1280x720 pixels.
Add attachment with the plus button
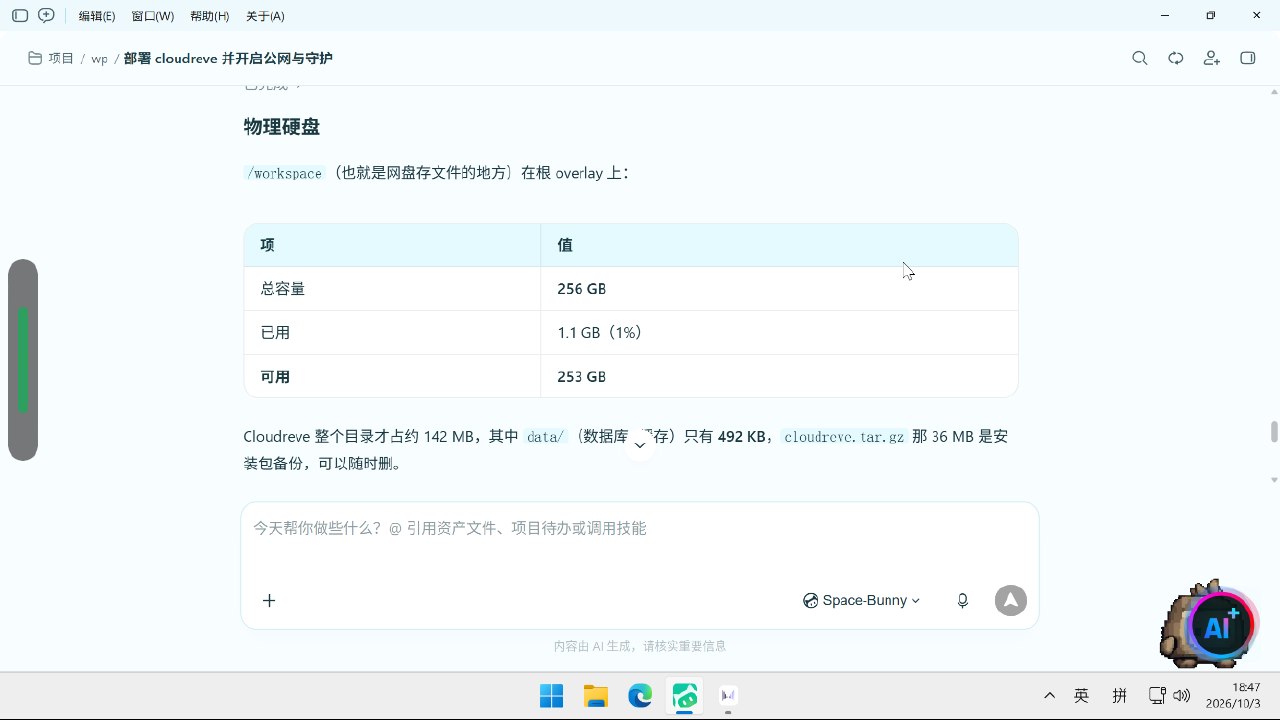269,600
